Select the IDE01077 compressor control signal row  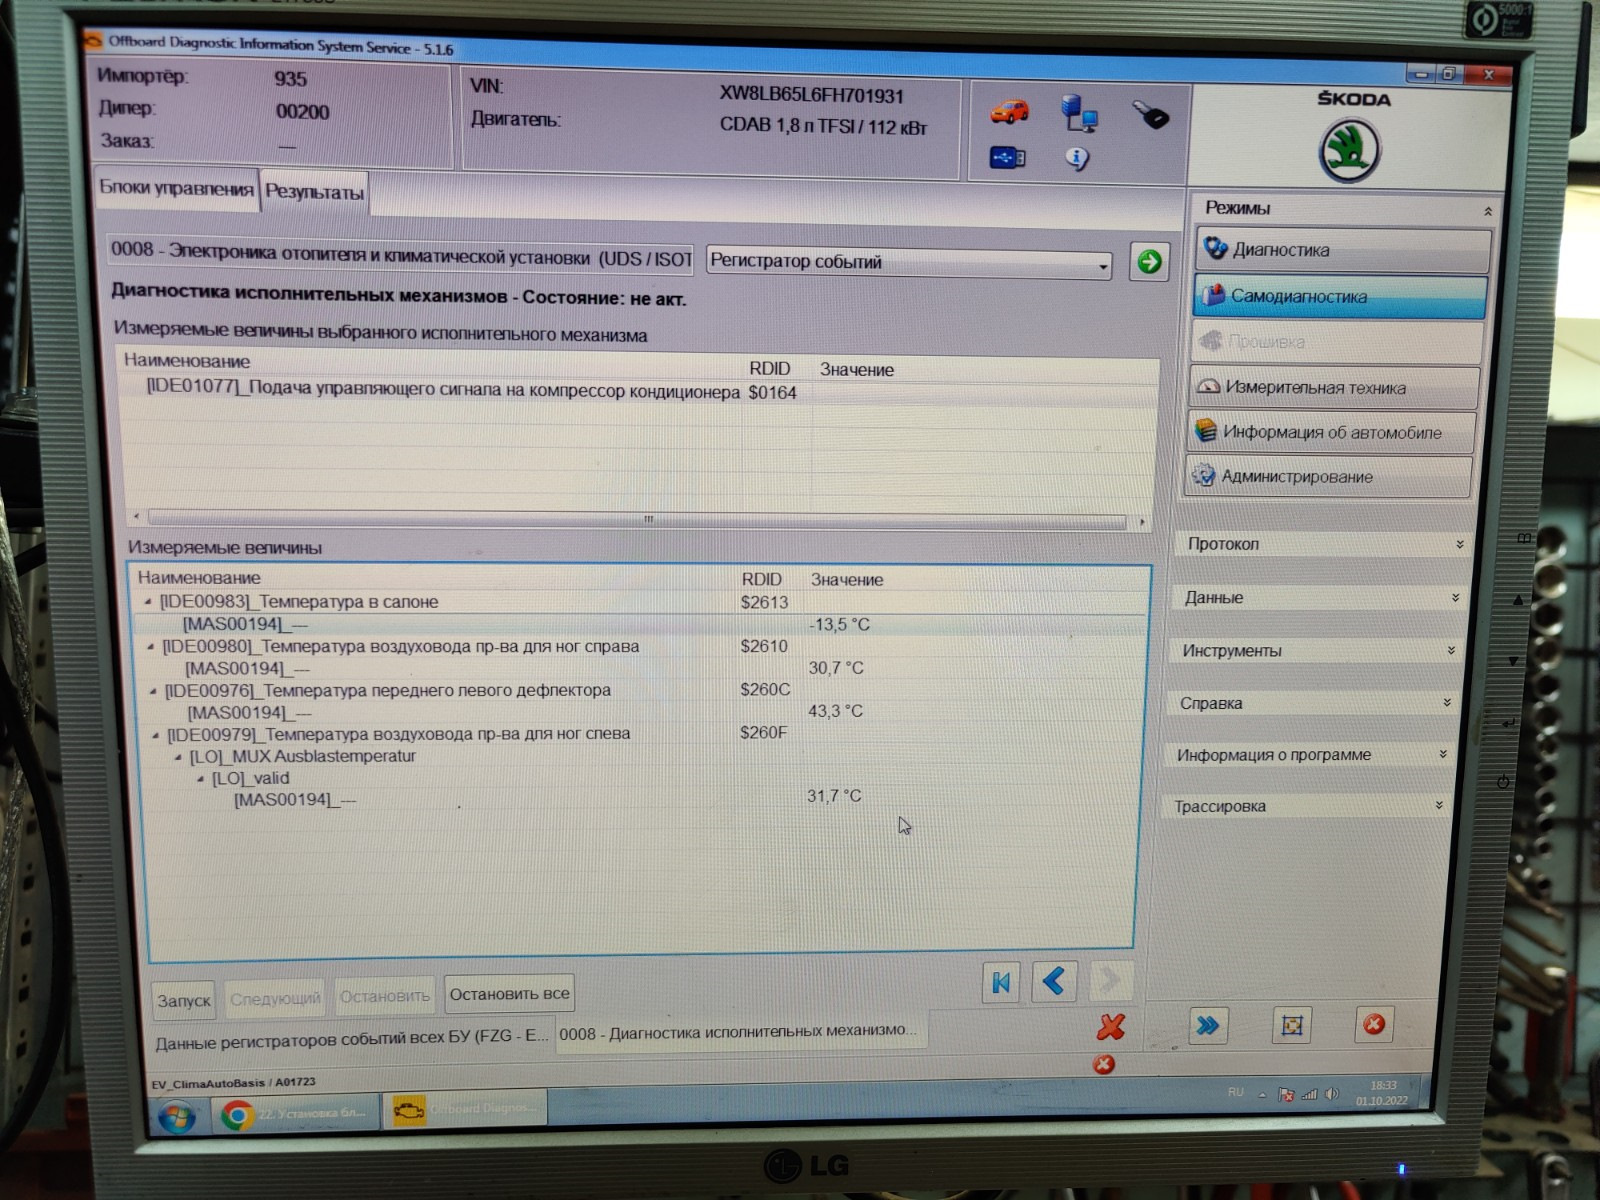pyautogui.click(x=640, y=391)
